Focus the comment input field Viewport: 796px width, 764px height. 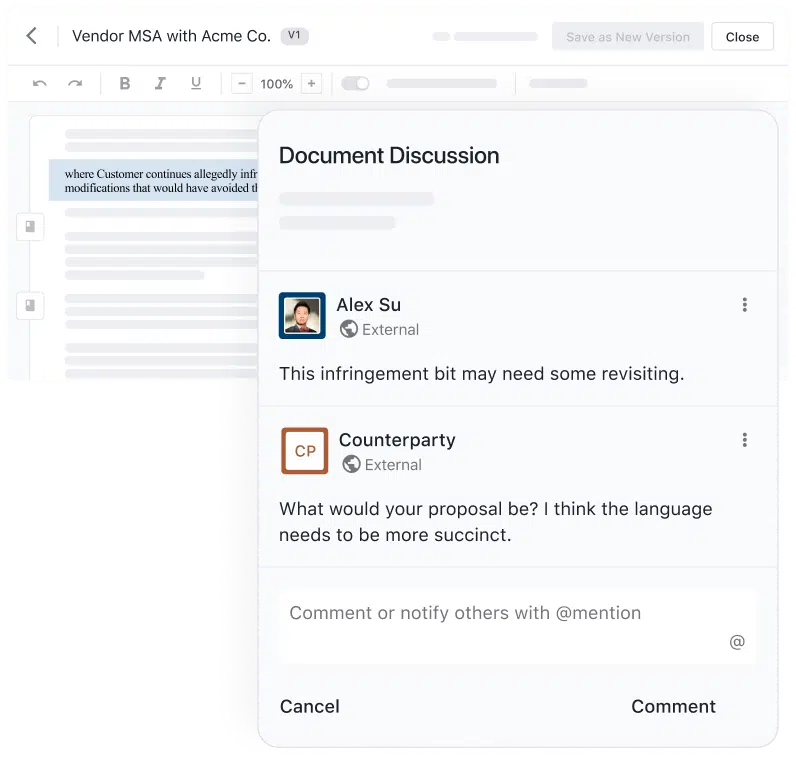pyautogui.click(x=517, y=626)
